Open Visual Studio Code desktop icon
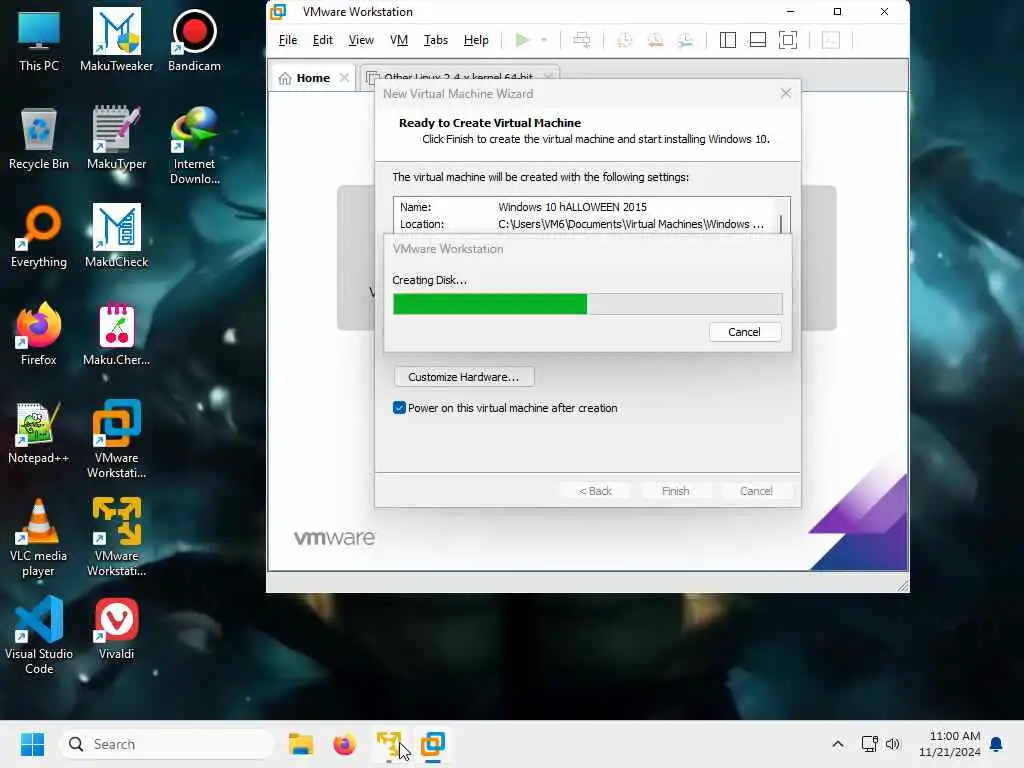Image resolution: width=1024 pixels, height=768 pixels. click(39, 635)
